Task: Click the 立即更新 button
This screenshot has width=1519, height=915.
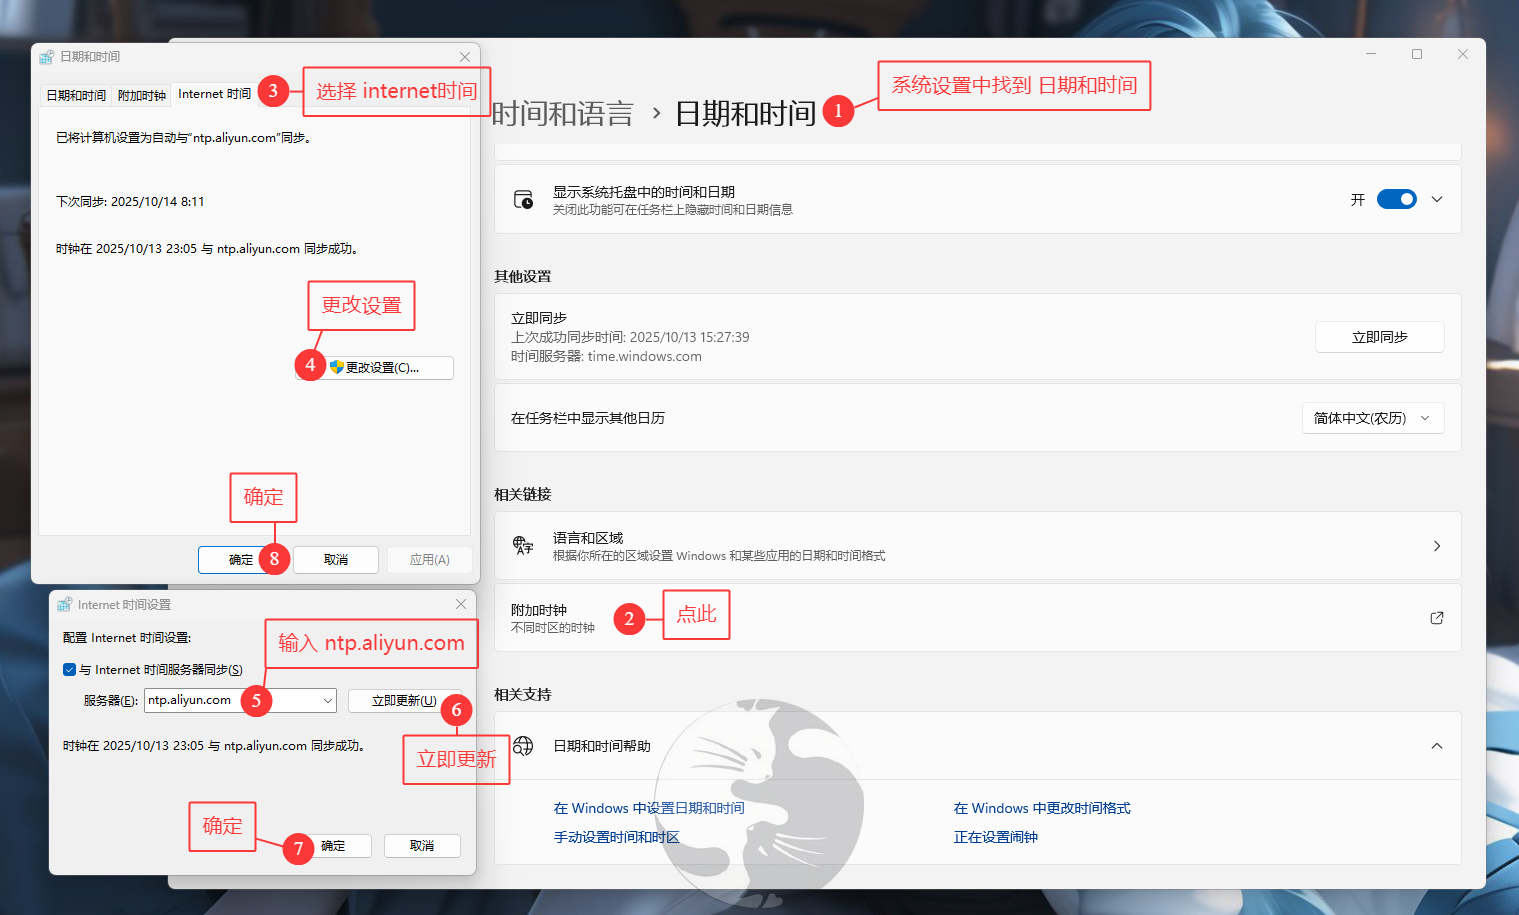Action: point(404,700)
